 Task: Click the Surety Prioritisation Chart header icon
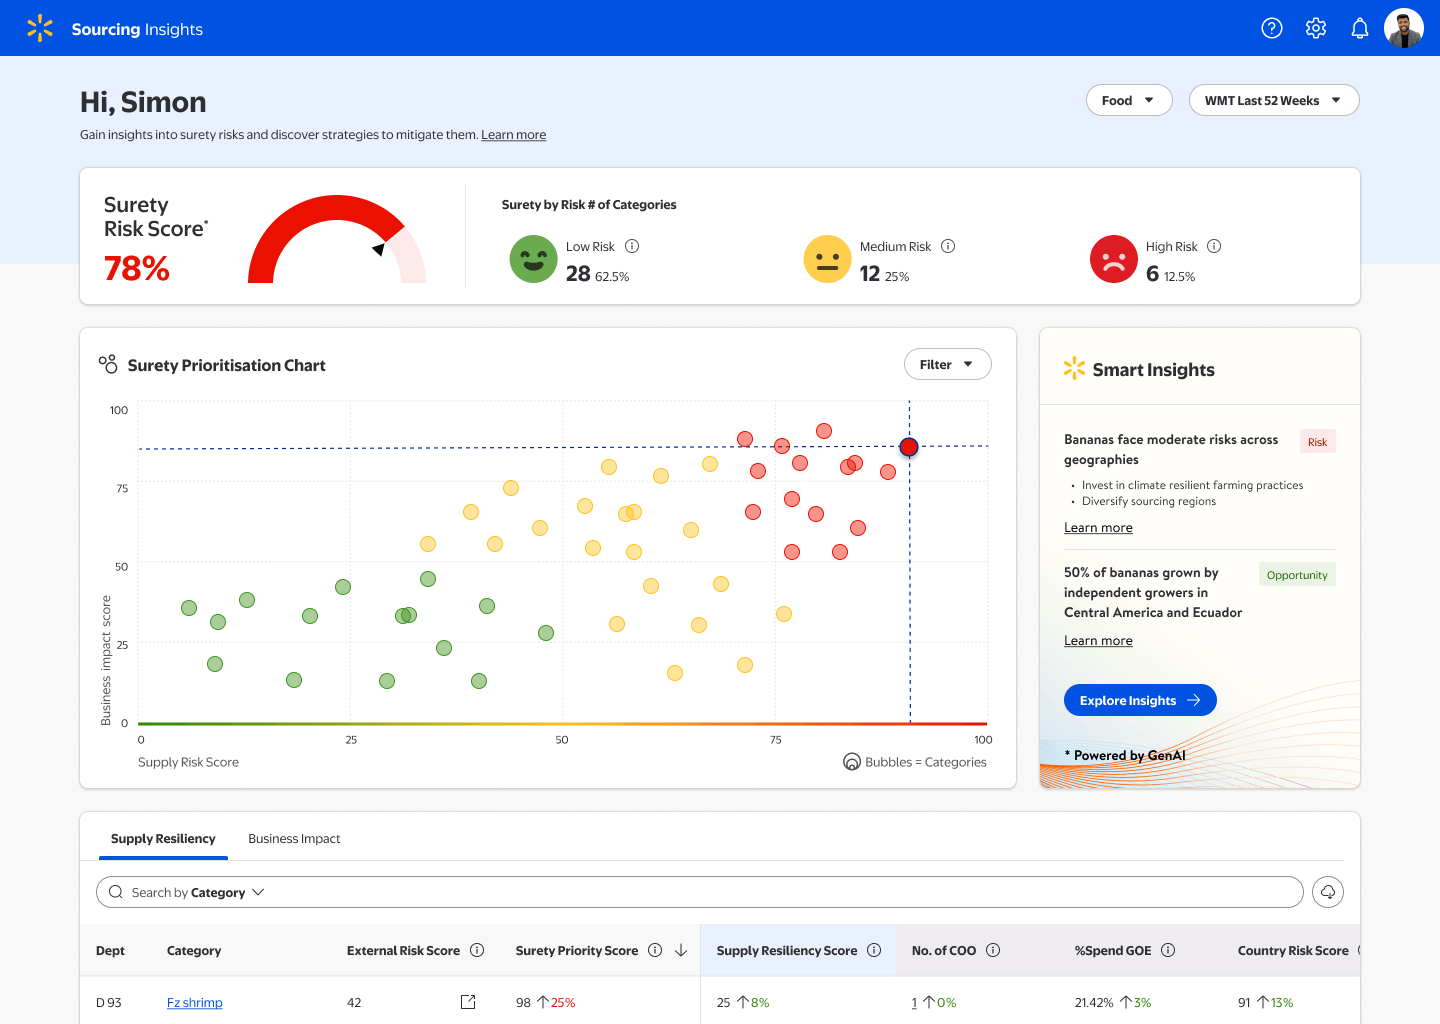[x=107, y=364]
